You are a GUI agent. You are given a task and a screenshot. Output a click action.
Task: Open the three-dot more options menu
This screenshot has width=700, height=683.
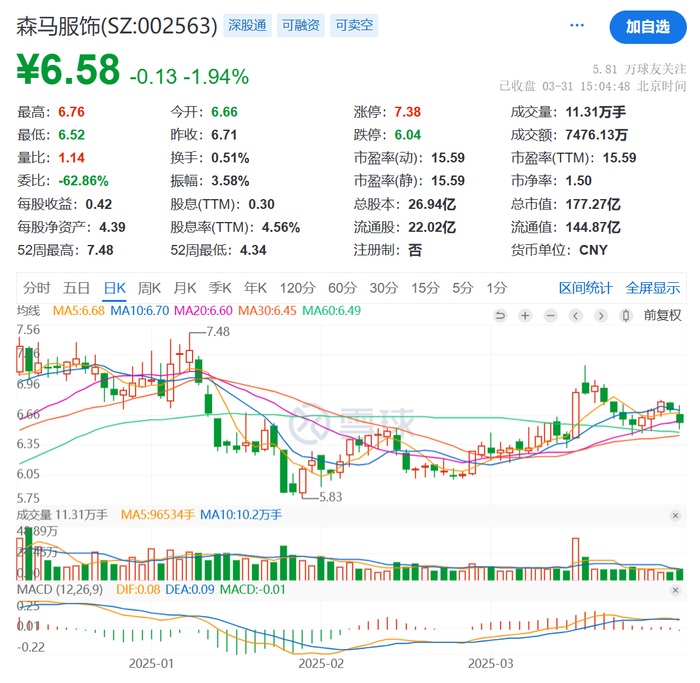pyautogui.click(x=577, y=25)
